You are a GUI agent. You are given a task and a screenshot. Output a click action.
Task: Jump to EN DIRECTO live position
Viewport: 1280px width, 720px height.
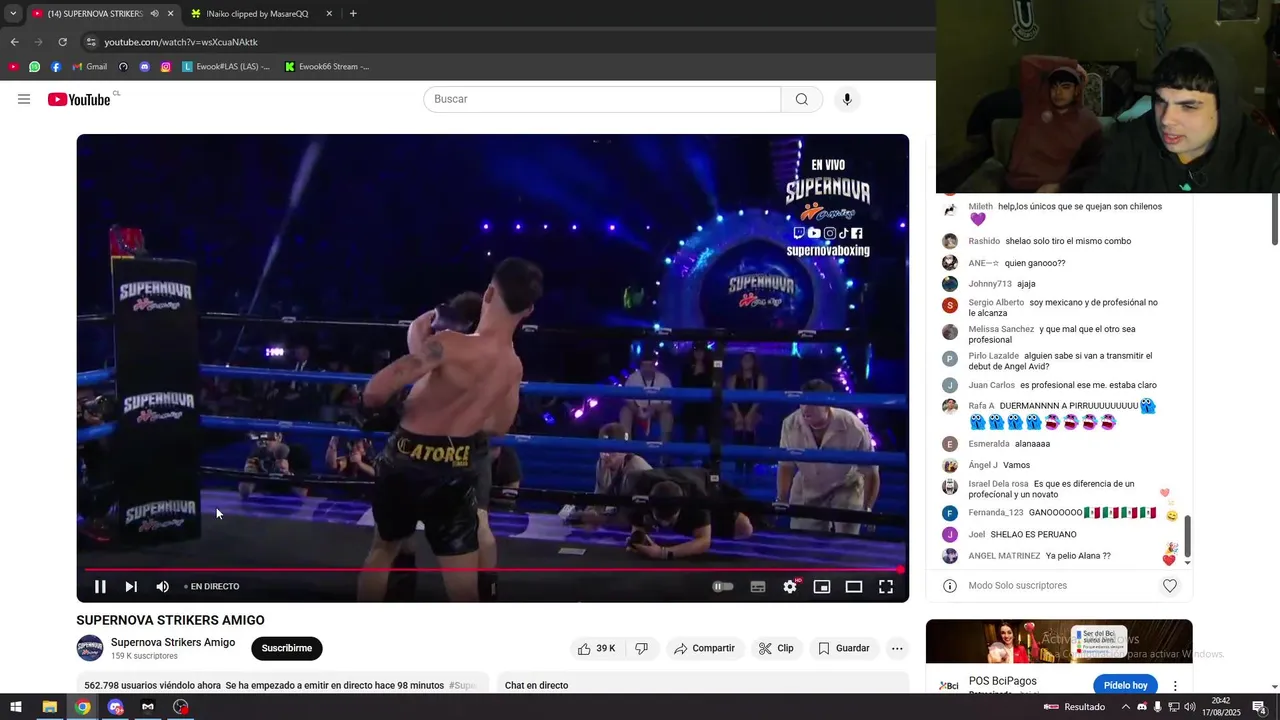(x=214, y=587)
